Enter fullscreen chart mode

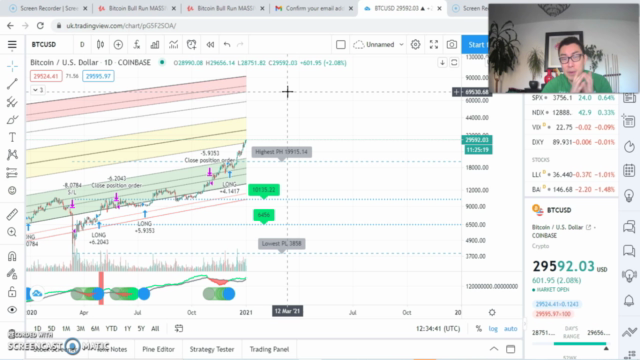(434, 44)
